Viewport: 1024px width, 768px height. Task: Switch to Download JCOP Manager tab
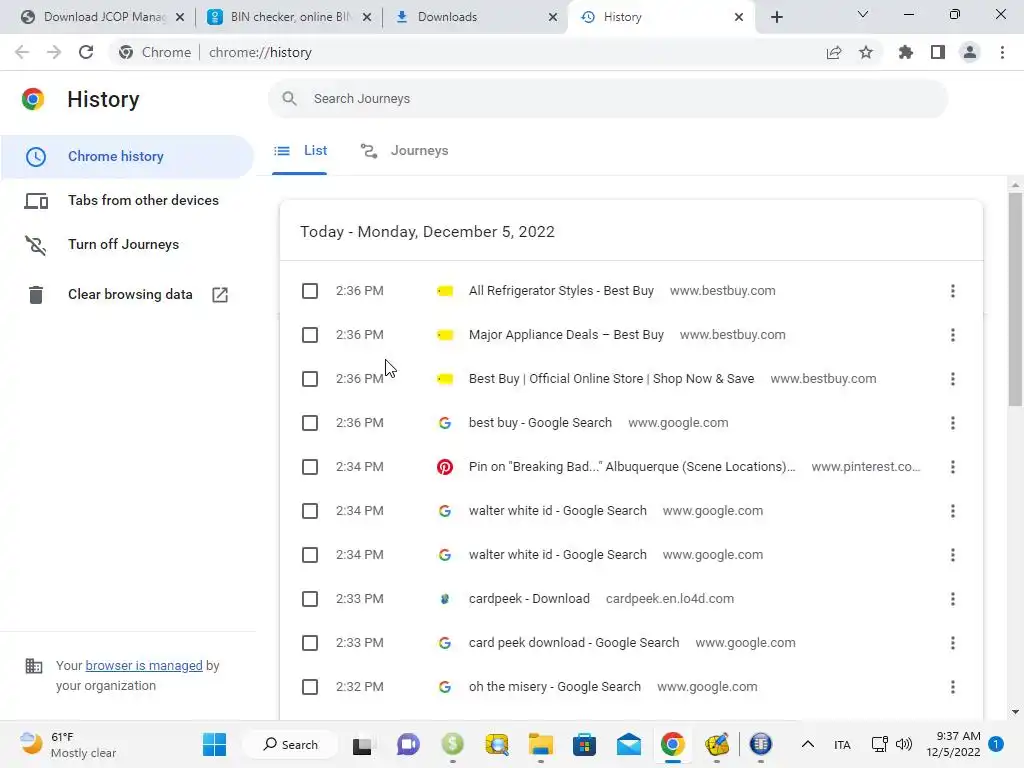[x=95, y=17]
